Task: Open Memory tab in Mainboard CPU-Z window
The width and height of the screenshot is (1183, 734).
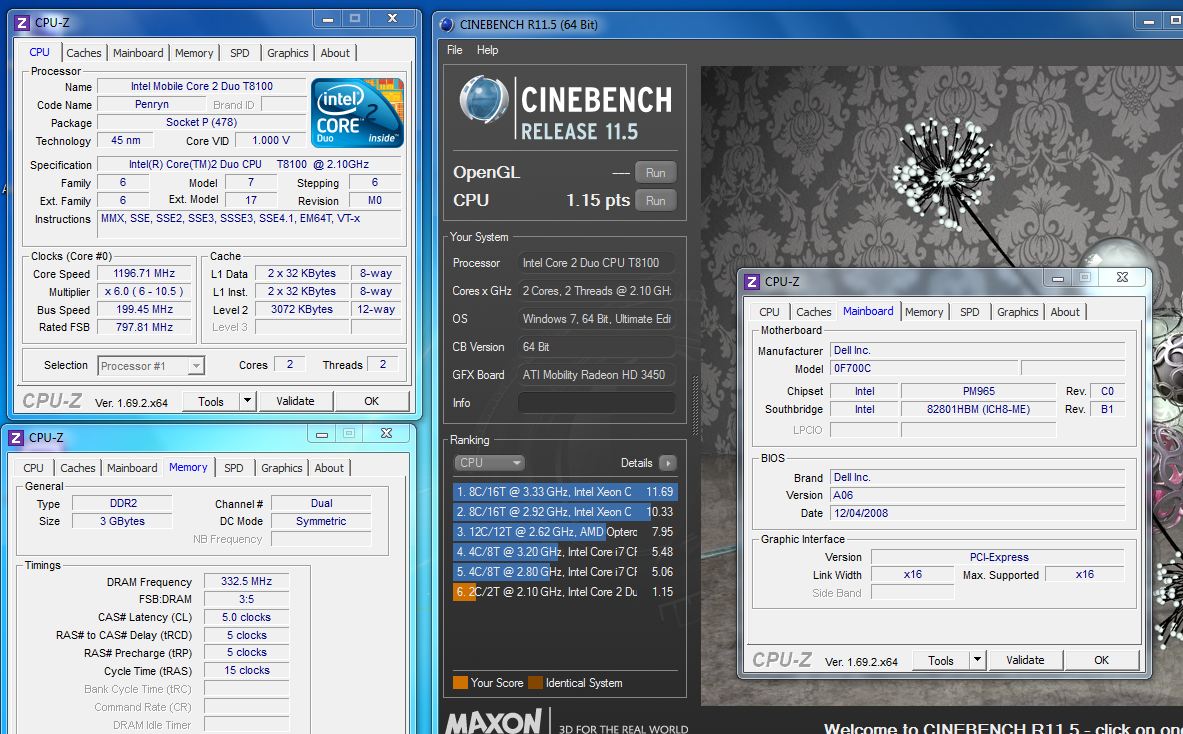Action: click(x=924, y=312)
